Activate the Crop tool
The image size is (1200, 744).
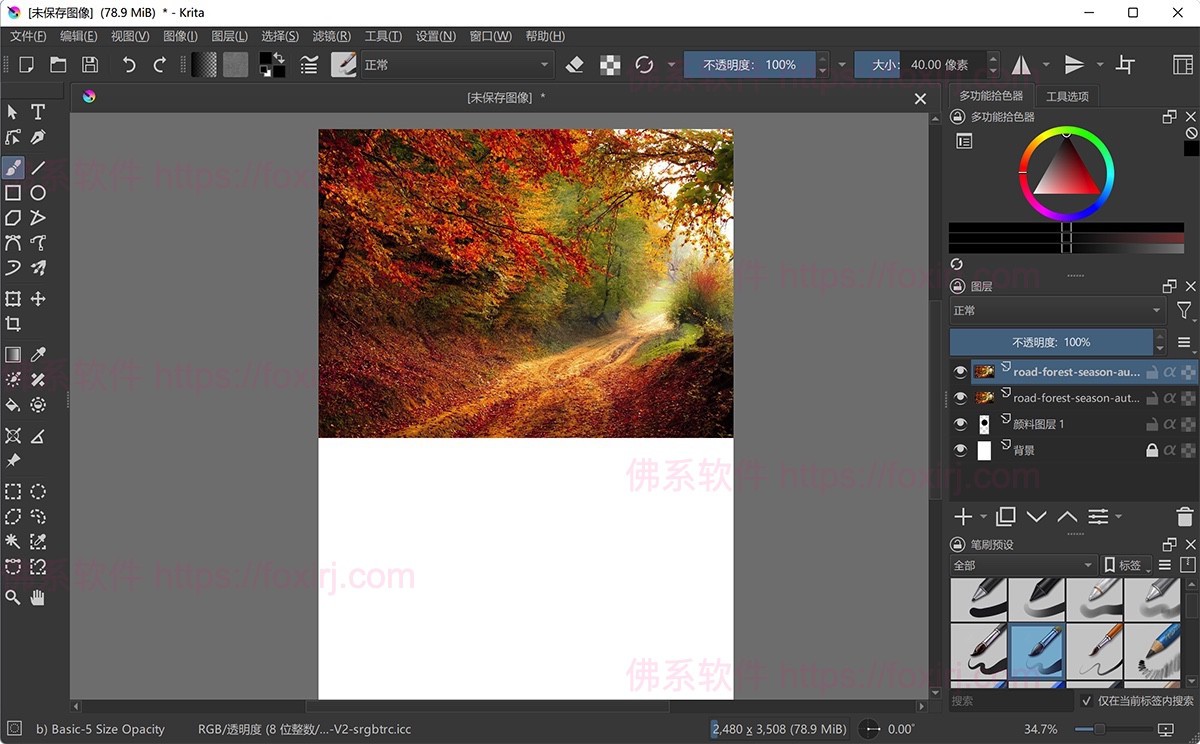click(13, 323)
